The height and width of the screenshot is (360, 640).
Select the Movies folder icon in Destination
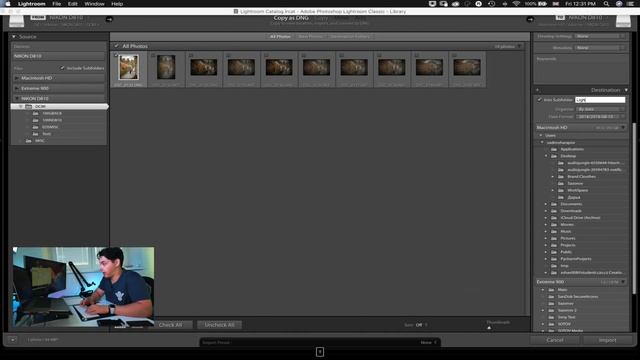(554, 225)
